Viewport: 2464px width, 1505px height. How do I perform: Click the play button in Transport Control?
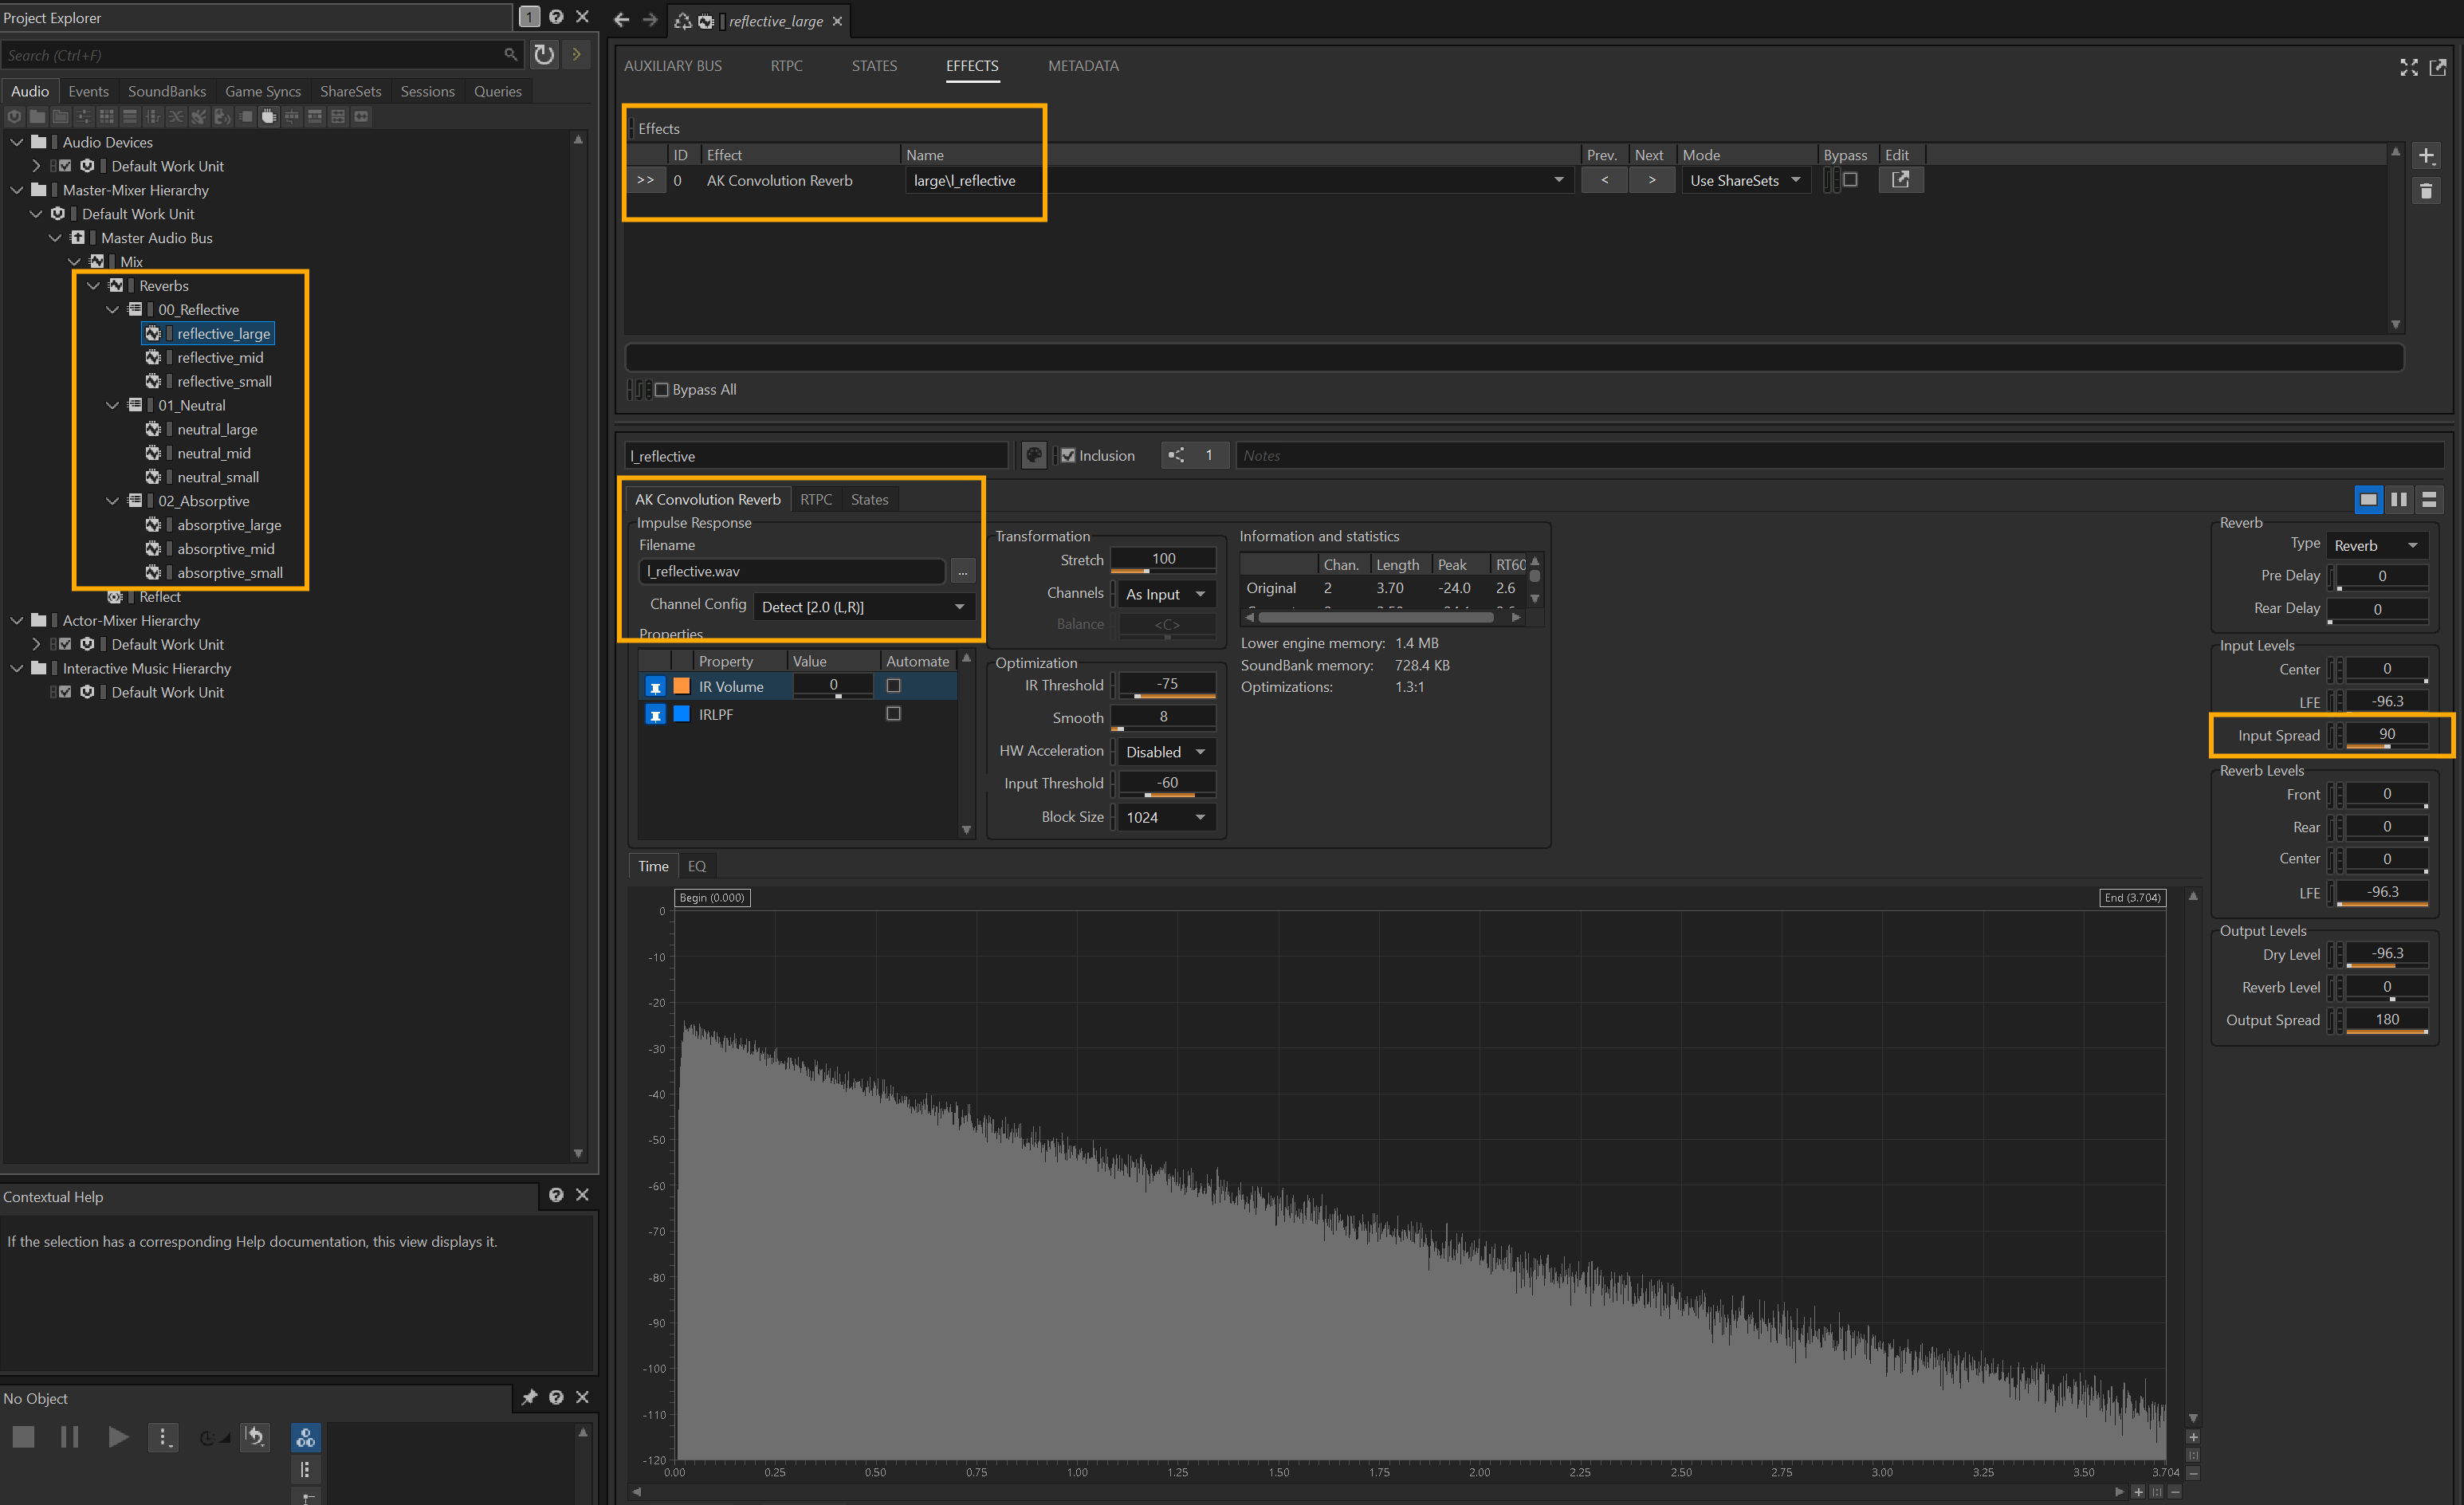(x=117, y=1437)
